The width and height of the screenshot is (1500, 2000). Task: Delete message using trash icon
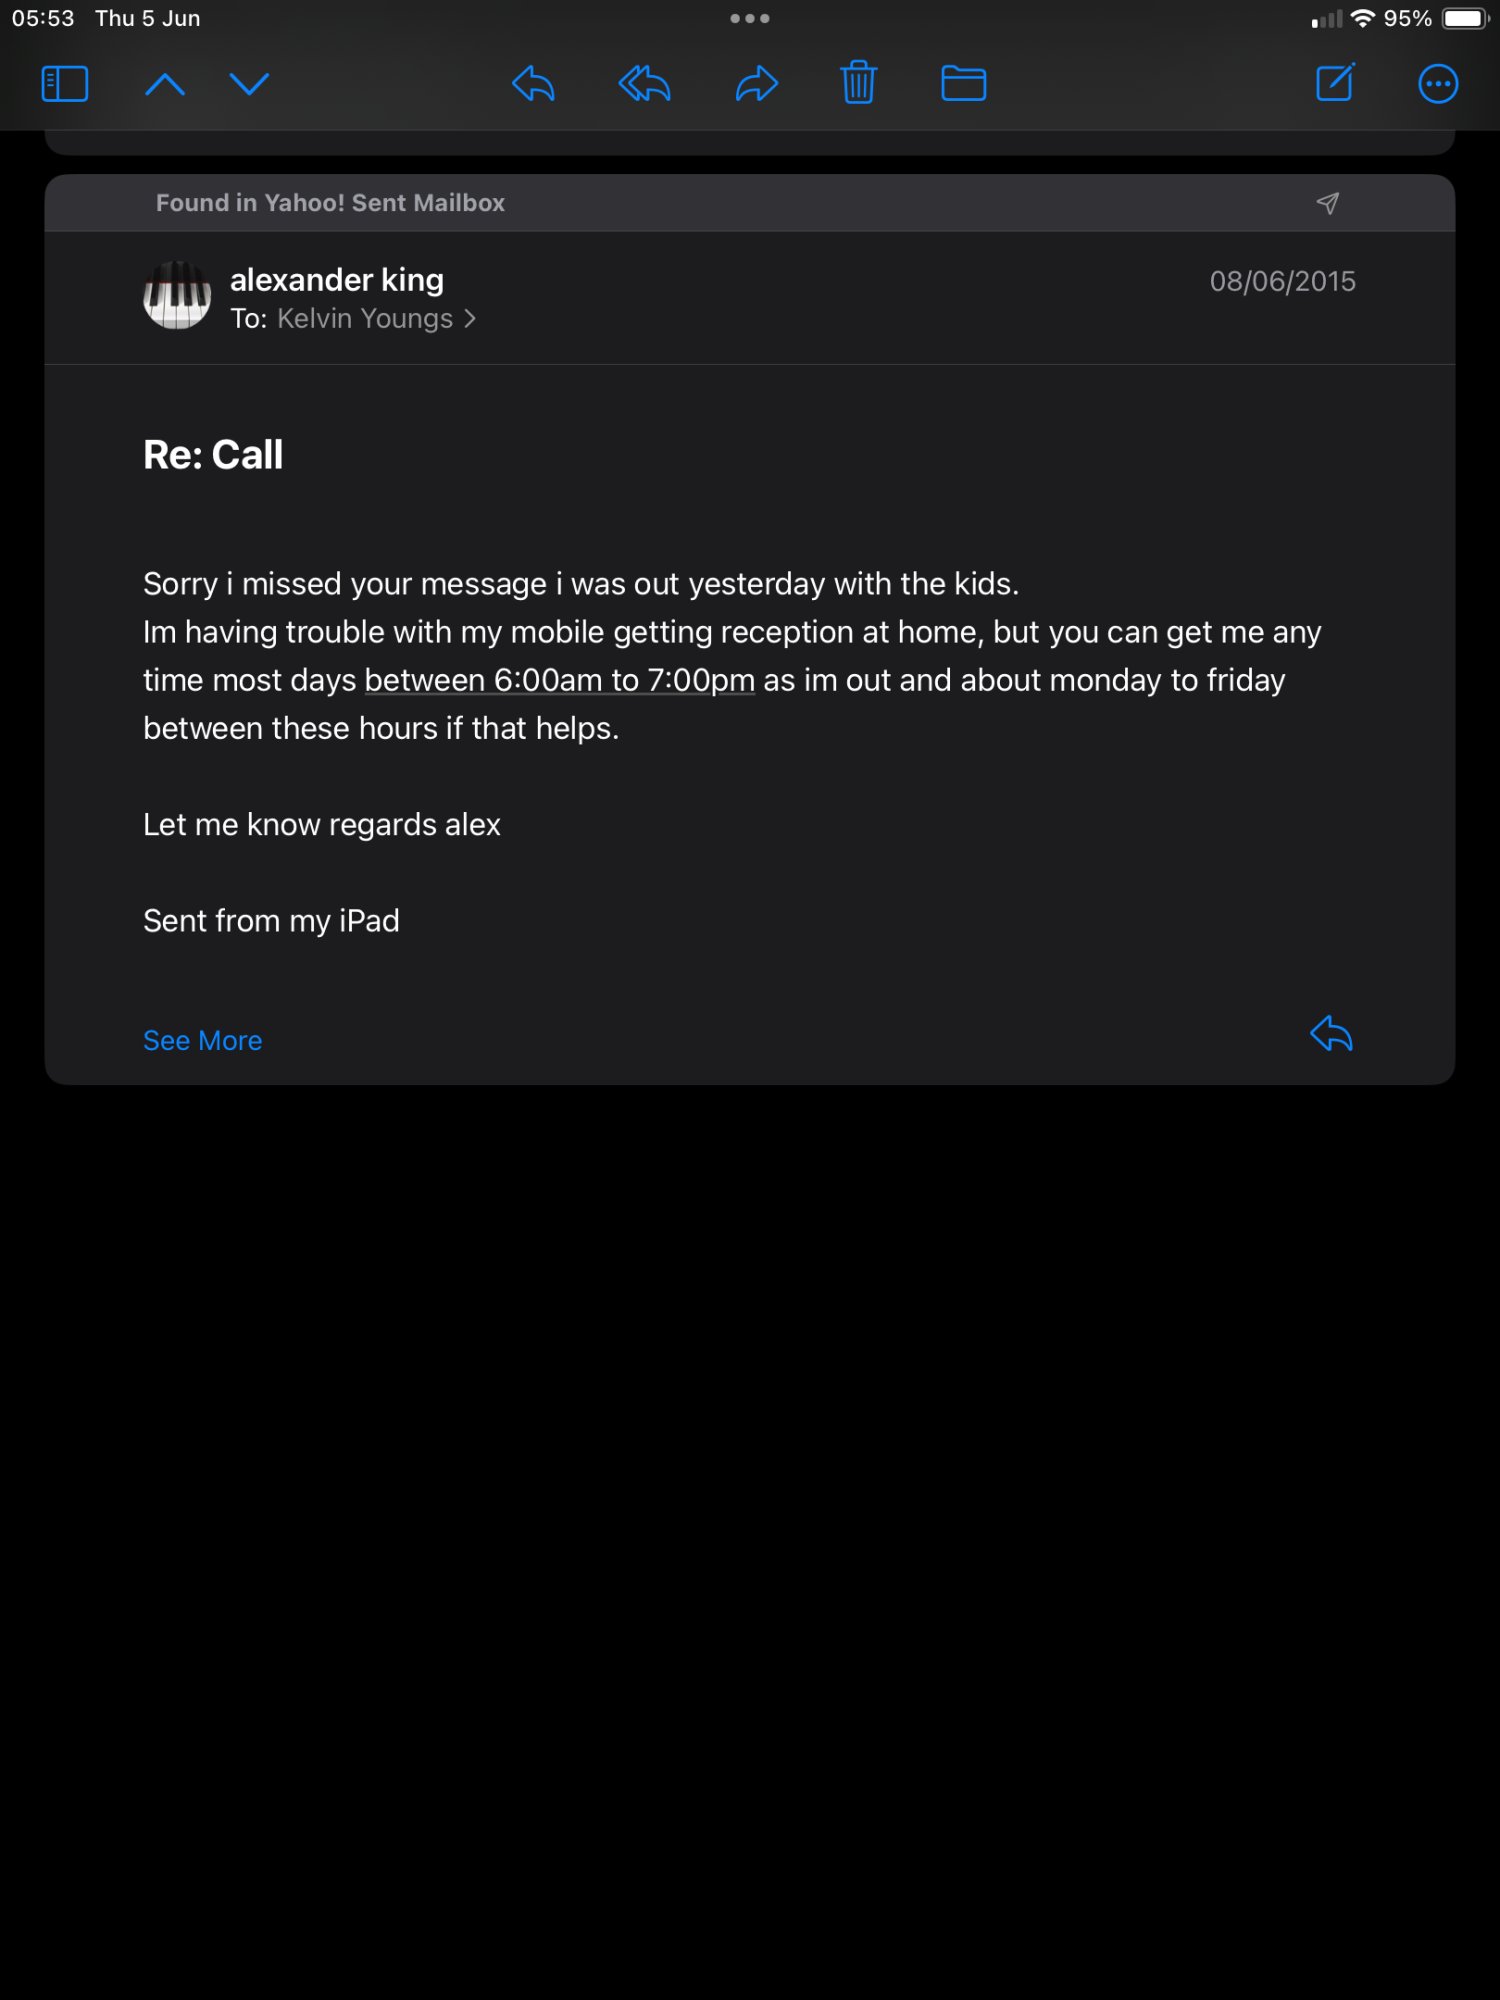858,84
